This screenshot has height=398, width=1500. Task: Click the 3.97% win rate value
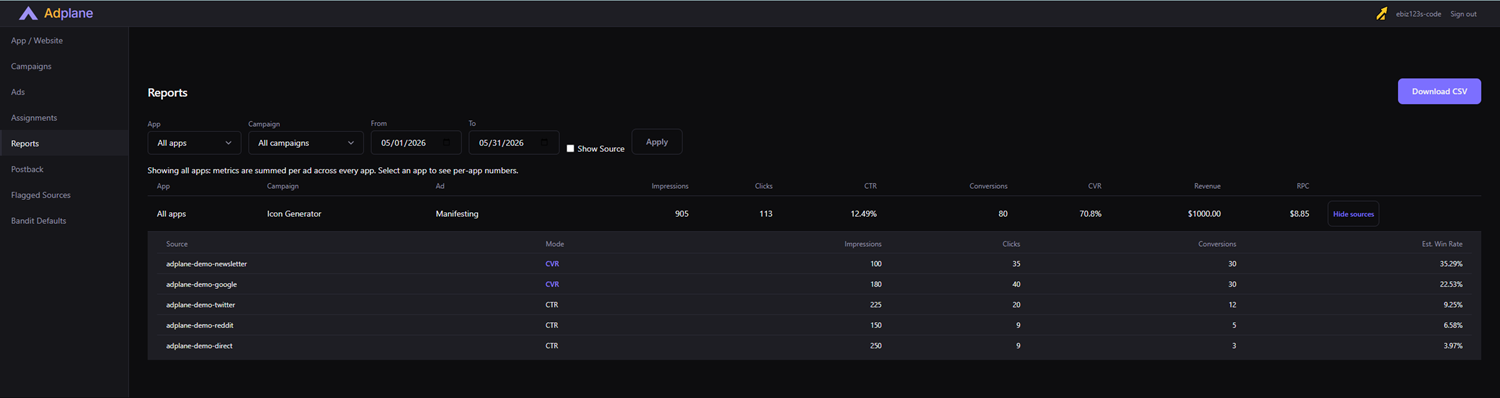pos(1453,346)
